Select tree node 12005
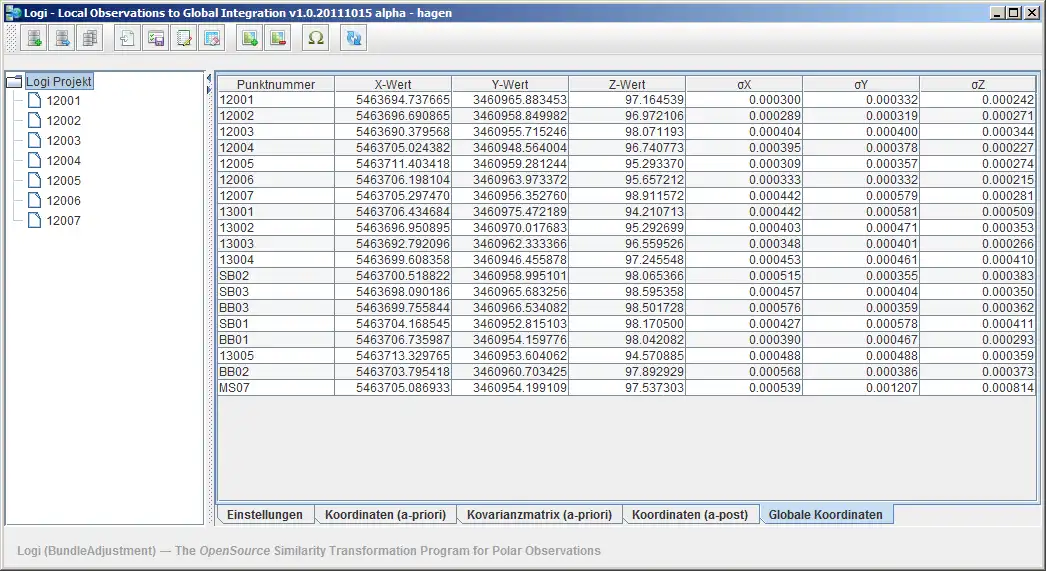The height and width of the screenshot is (571, 1046). [x=63, y=181]
